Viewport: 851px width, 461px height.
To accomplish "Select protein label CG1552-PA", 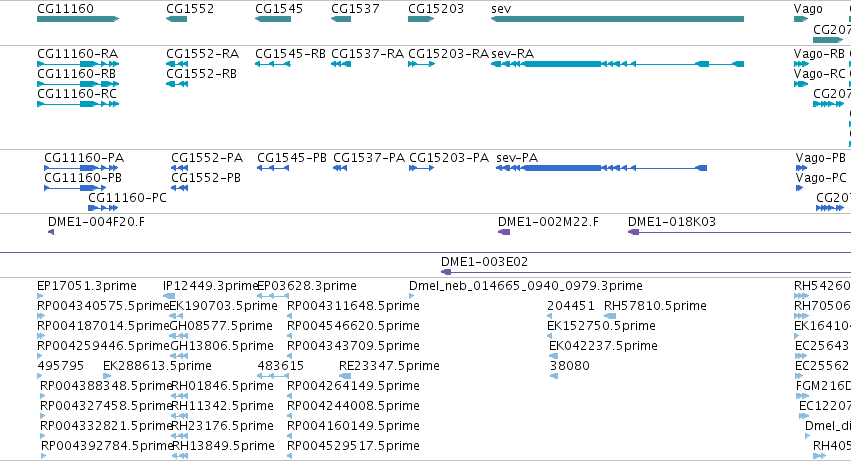I will pos(207,158).
